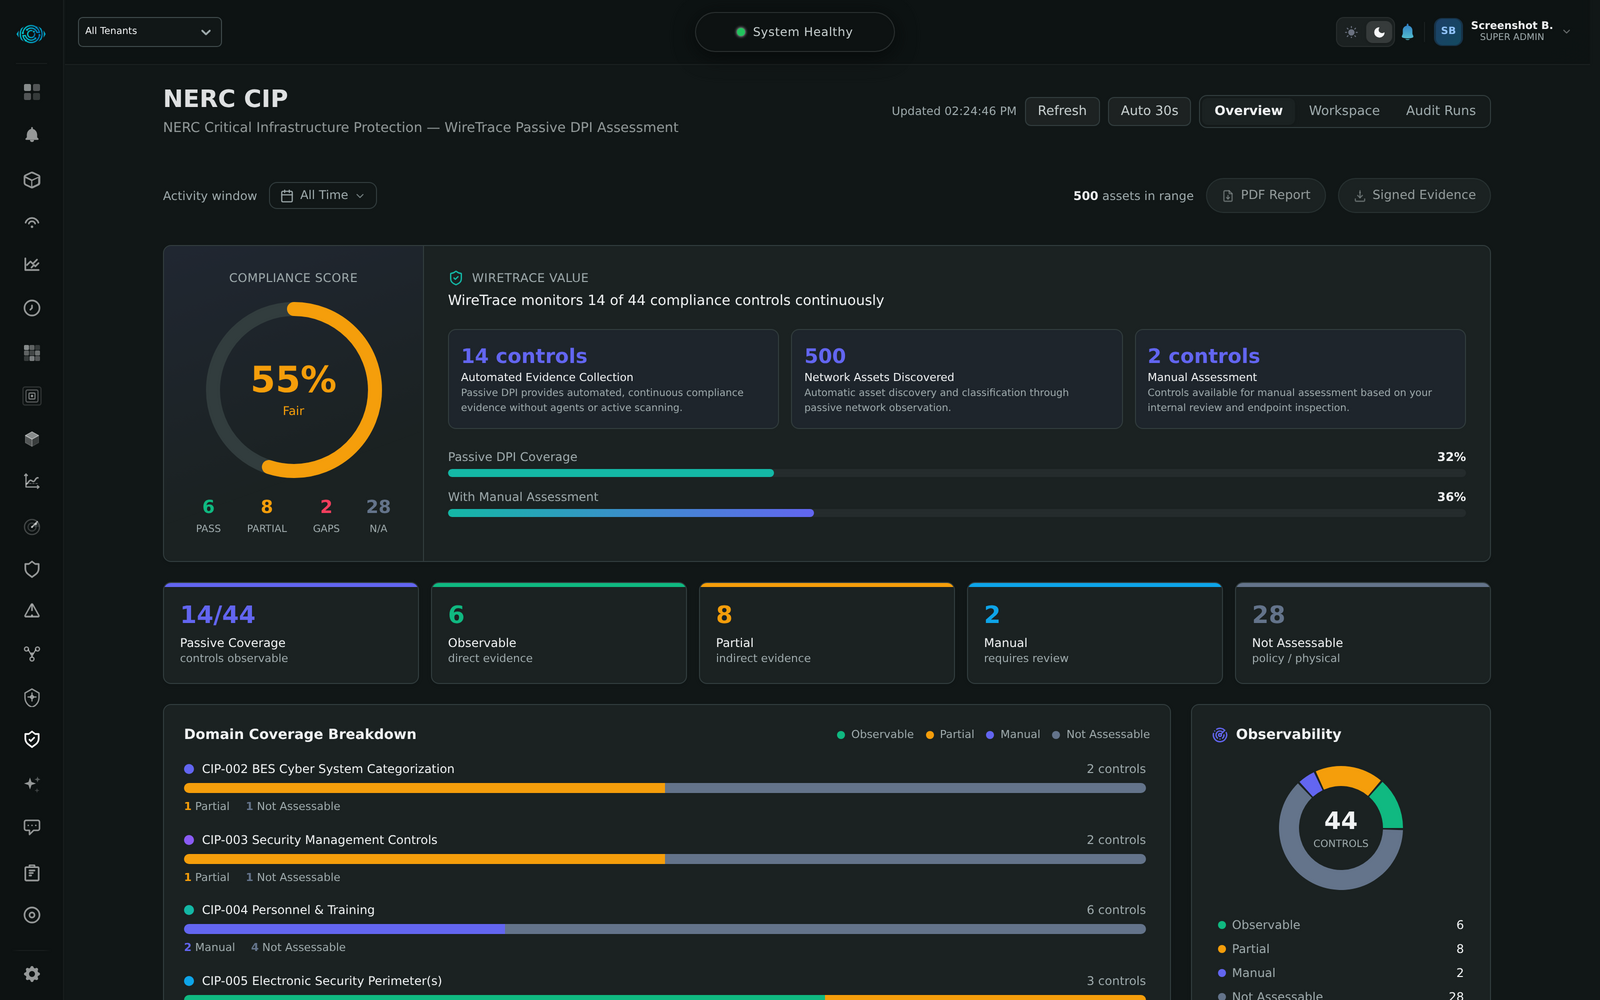Open the 6 Observable direct evidence card

tap(559, 633)
